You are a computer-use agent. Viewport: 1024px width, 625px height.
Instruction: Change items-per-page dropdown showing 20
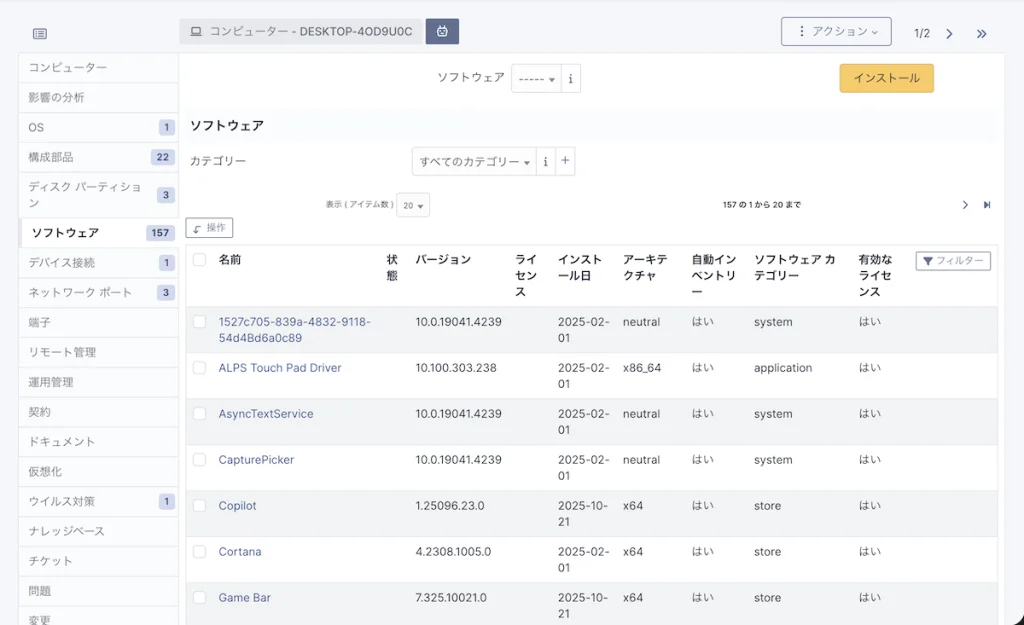coord(413,205)
